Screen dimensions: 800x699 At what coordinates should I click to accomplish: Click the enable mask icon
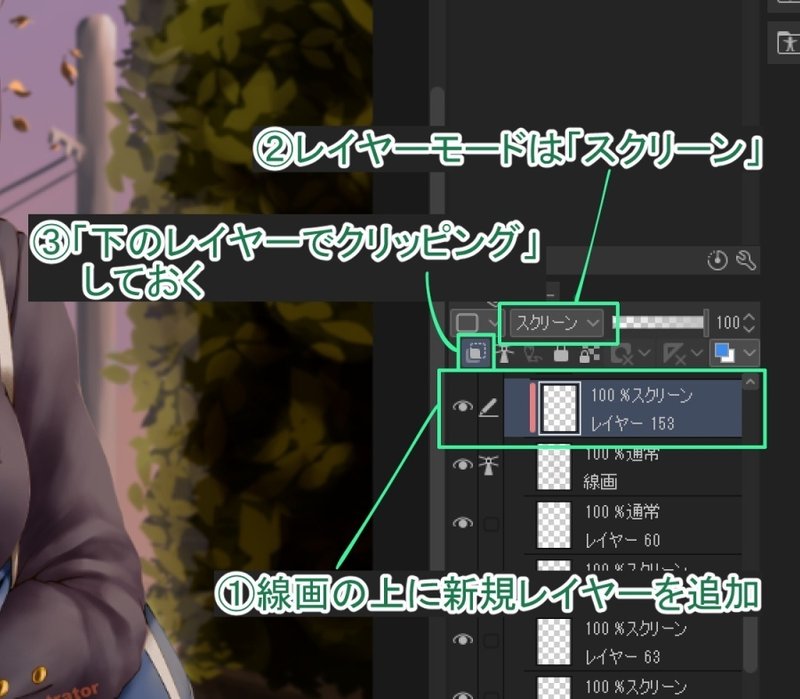tap(622, 354)
